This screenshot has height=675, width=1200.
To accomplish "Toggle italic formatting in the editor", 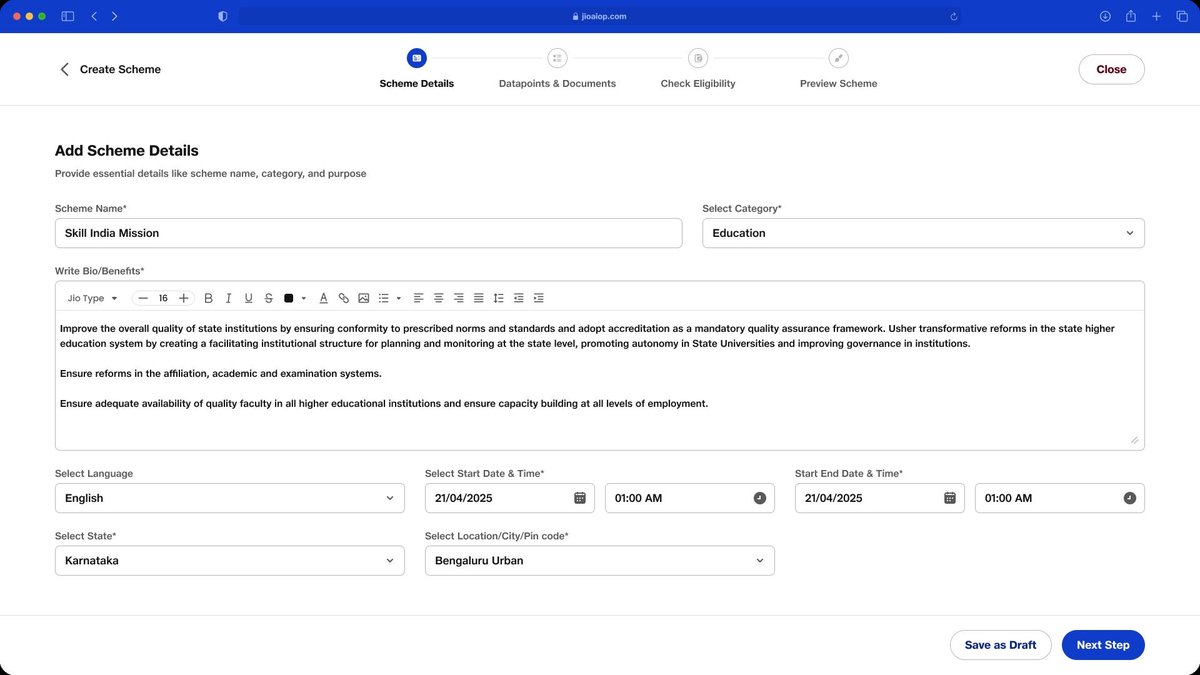I will 228,298.
